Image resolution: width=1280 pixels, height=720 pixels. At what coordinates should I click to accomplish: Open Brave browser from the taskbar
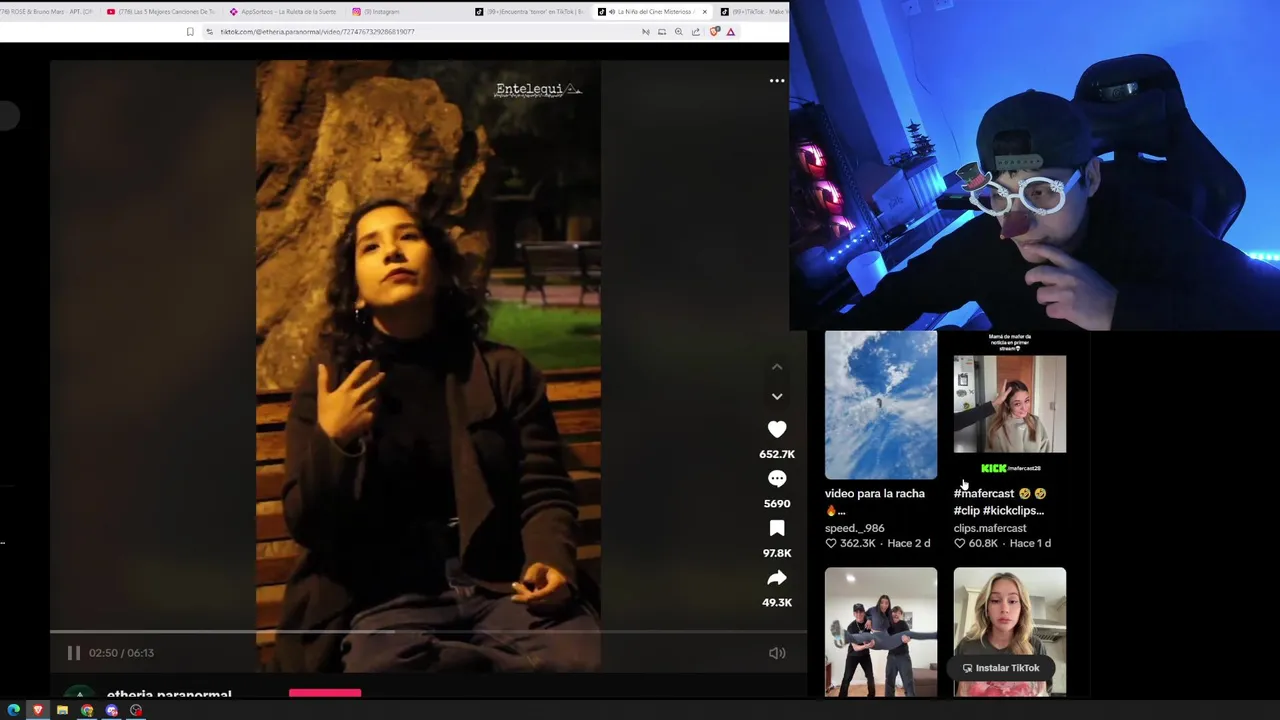pos(38,710)
